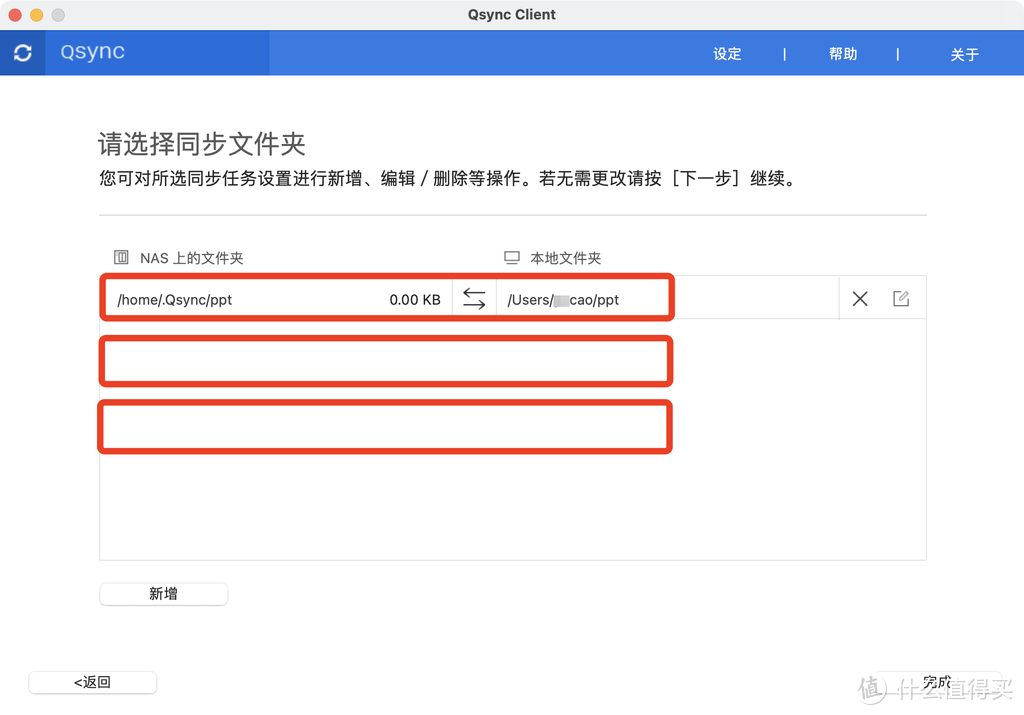
Task: Click <返回 to go back
Action: click(x=92, y=682)
